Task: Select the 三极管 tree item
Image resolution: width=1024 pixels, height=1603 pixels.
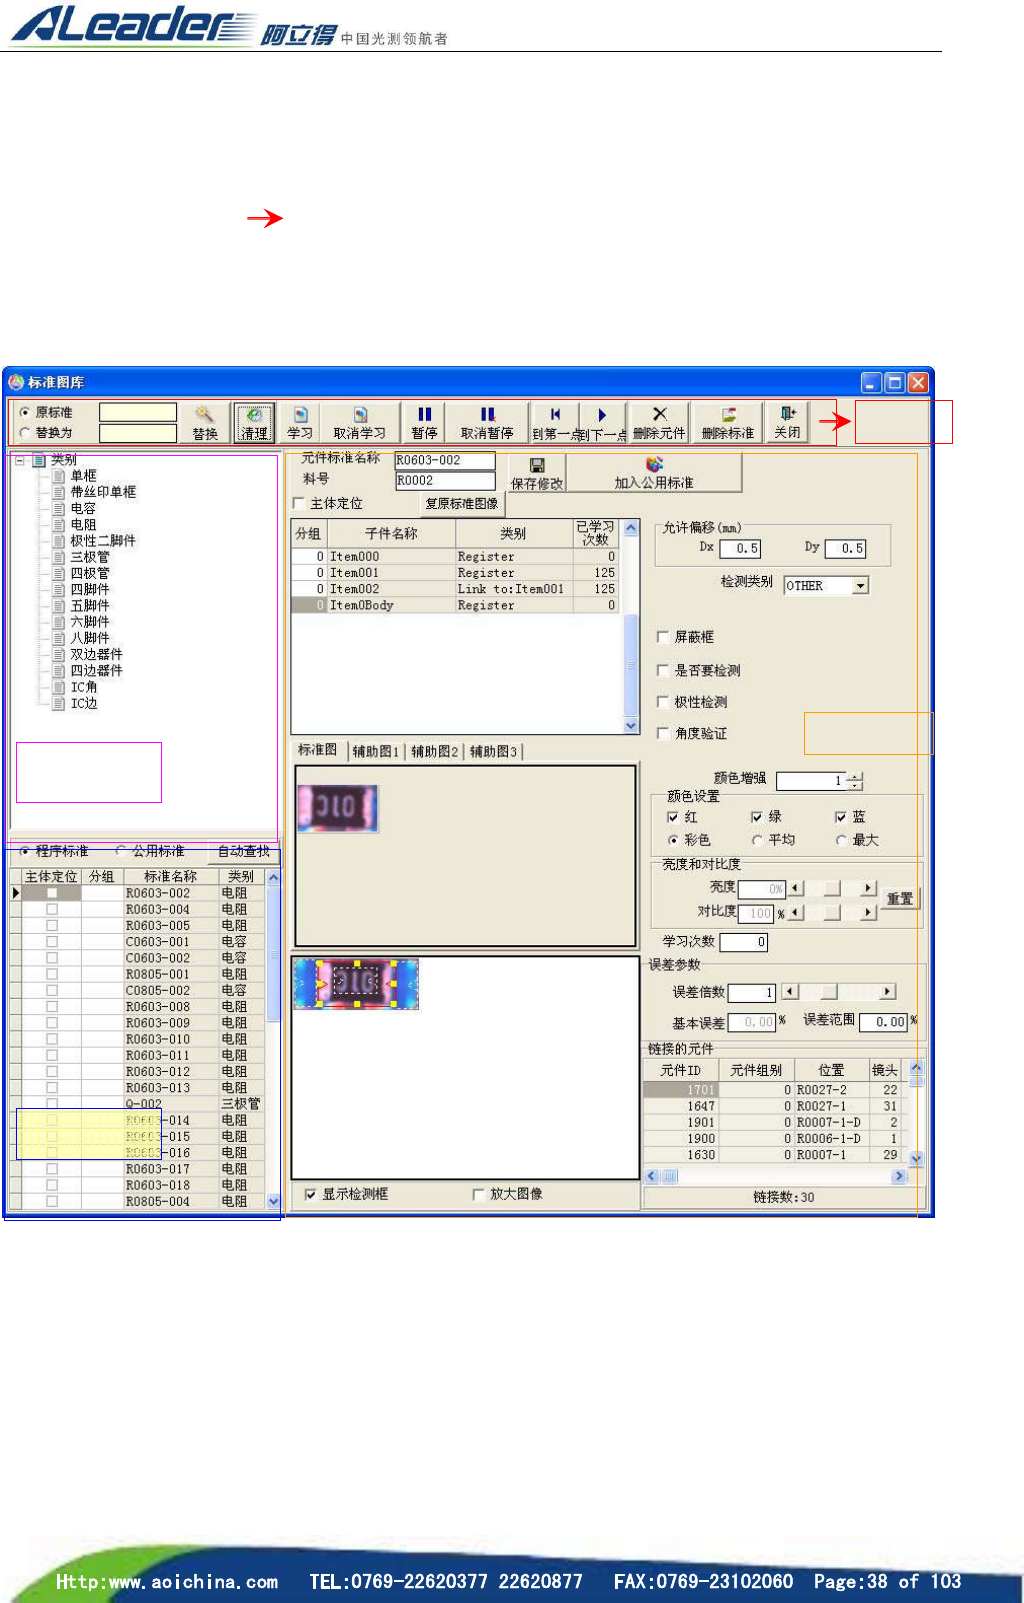Action: coord(90,557)
